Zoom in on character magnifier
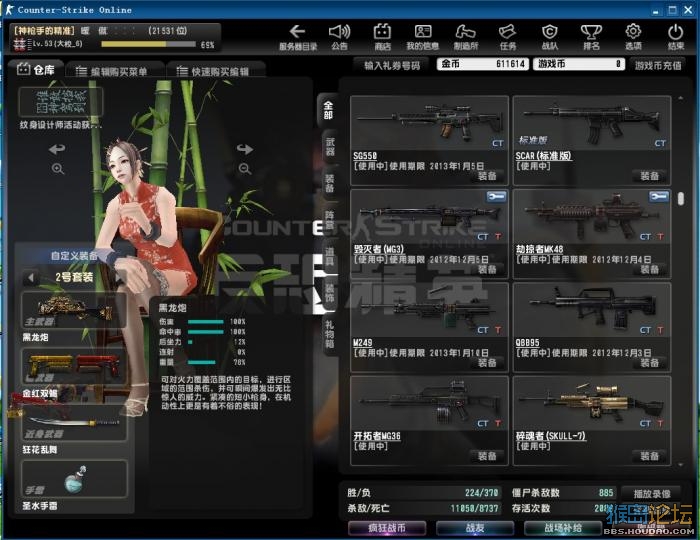The height and width of the screenshot is (540, 700). click(x=58, y=169)
